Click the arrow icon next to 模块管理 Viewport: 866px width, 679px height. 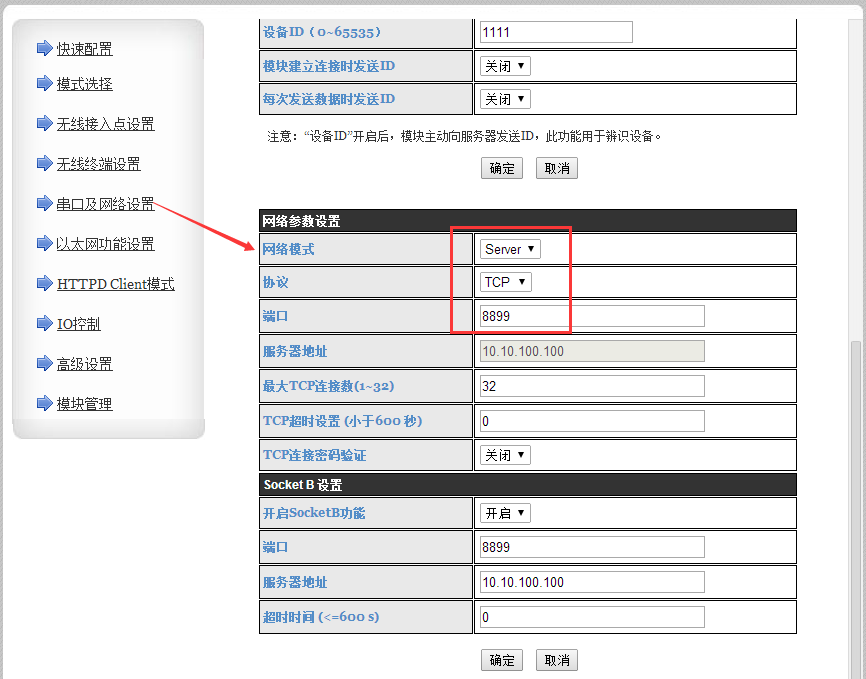(43, 404)
